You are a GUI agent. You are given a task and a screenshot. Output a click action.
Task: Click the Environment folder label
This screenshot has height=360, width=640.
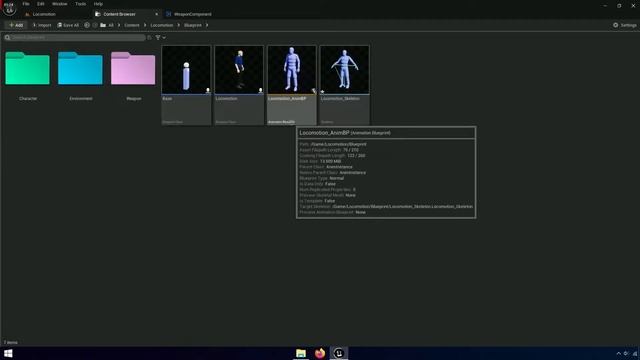tap(81, 98)
